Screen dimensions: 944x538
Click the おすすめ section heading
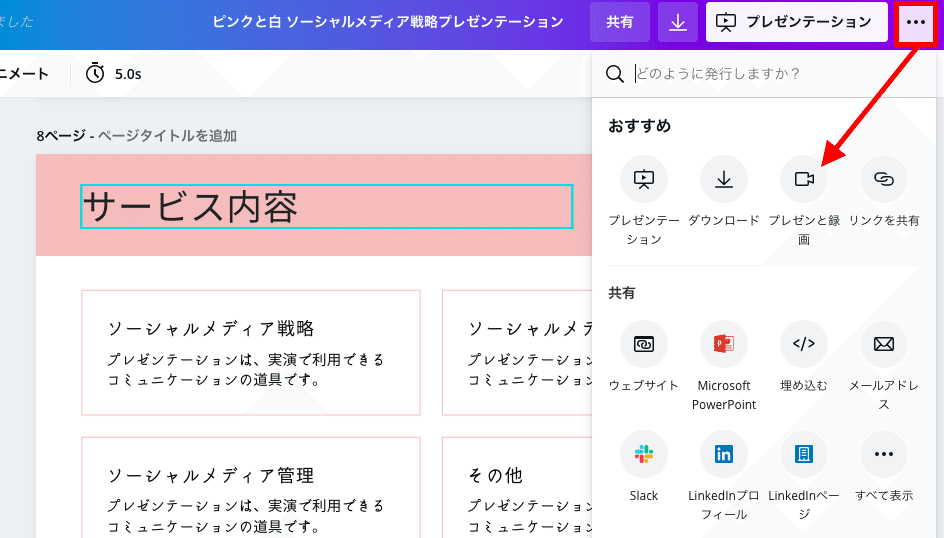639,126
